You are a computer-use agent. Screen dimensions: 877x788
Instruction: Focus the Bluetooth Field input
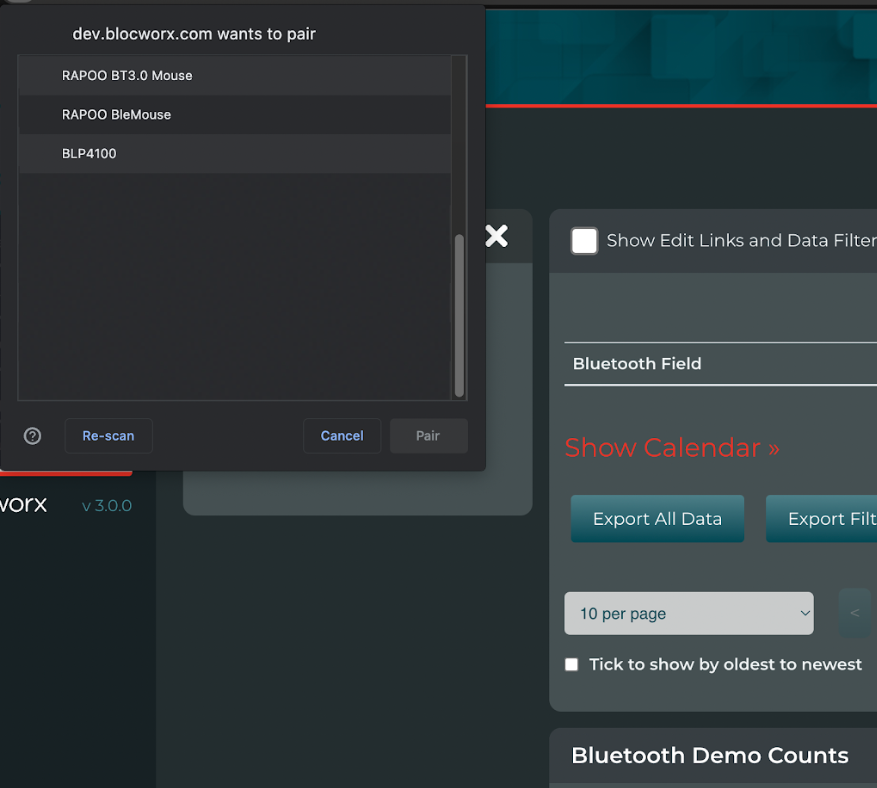(720, 364)
